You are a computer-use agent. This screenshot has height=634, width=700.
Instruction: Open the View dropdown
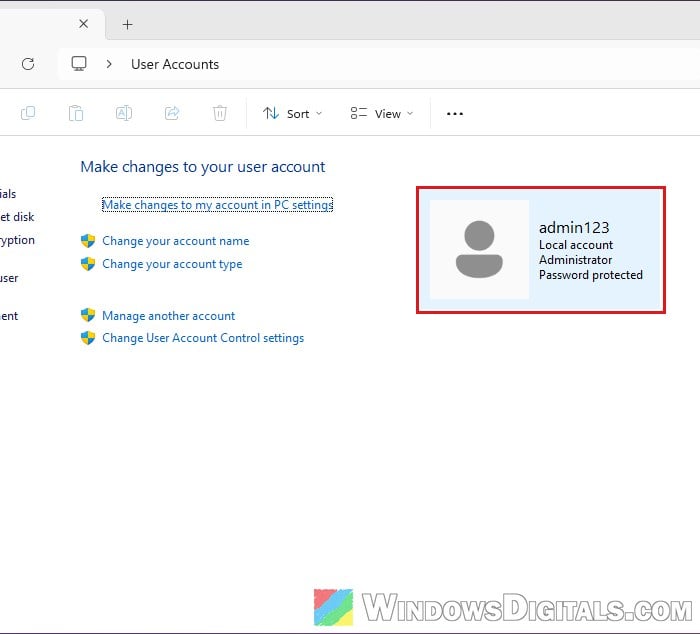pos(382,113)
